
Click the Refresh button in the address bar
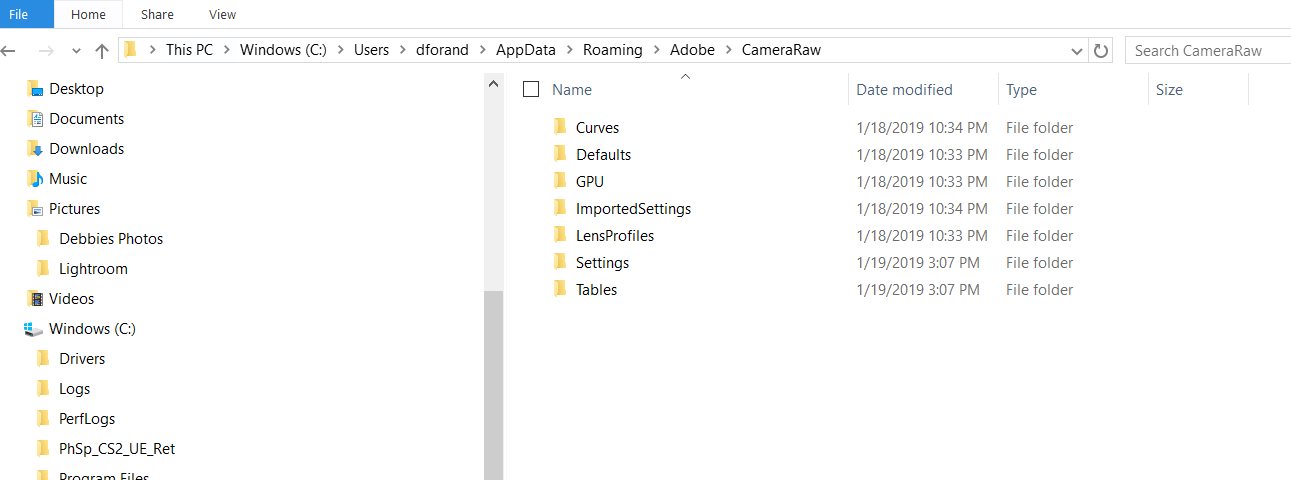pos(1101,50)
